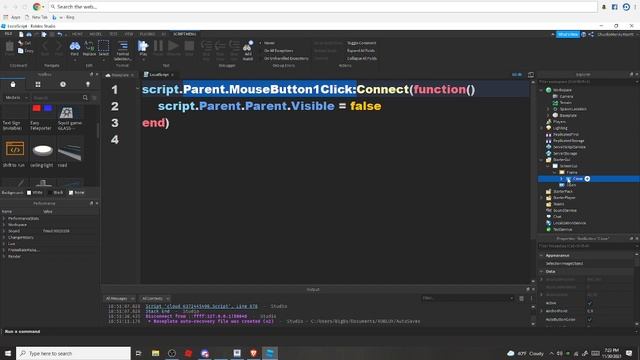Toggle the AutoButtonColor property checkbox
The height and width of the screenshot is (360, 640).
(x=589, y=319)
